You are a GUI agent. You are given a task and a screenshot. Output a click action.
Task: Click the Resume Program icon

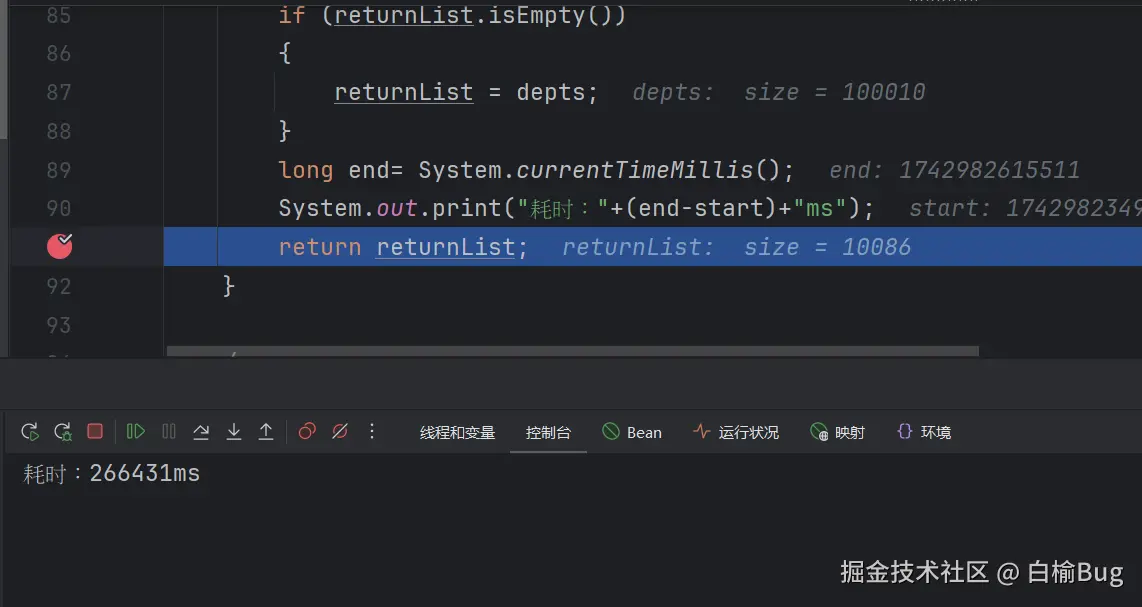point(135,431)
